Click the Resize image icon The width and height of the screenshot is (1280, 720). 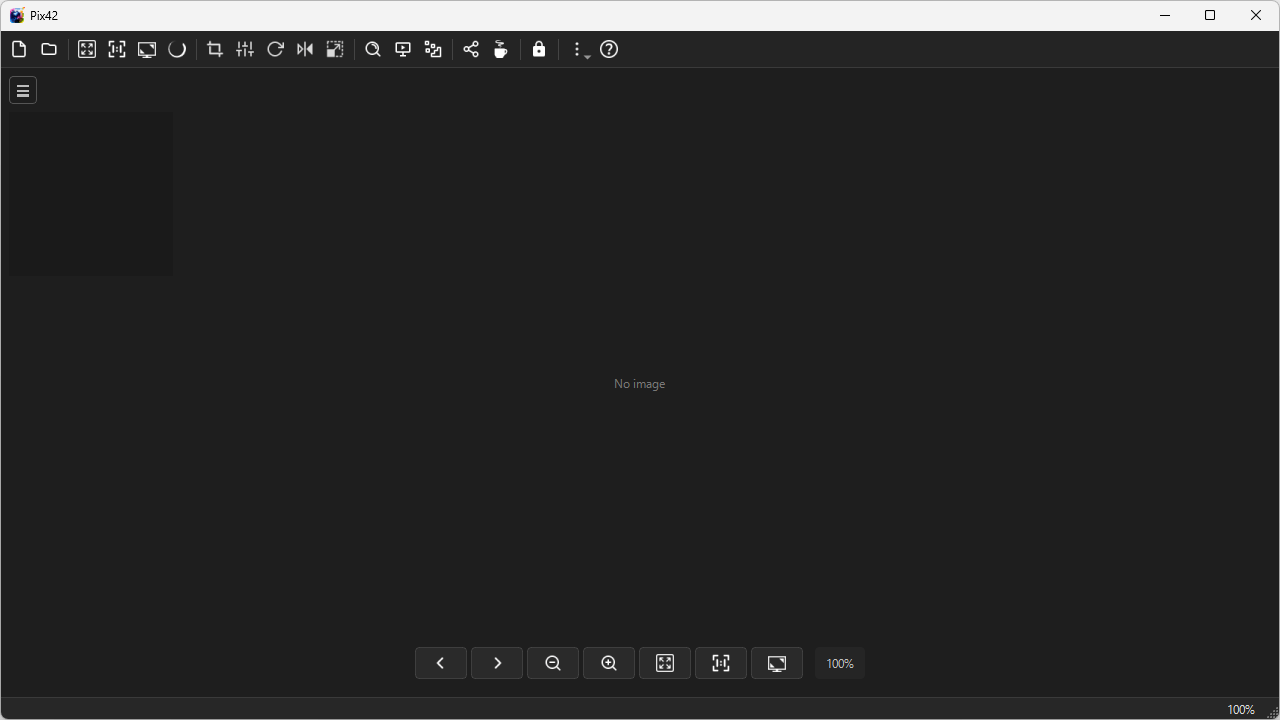335,49
